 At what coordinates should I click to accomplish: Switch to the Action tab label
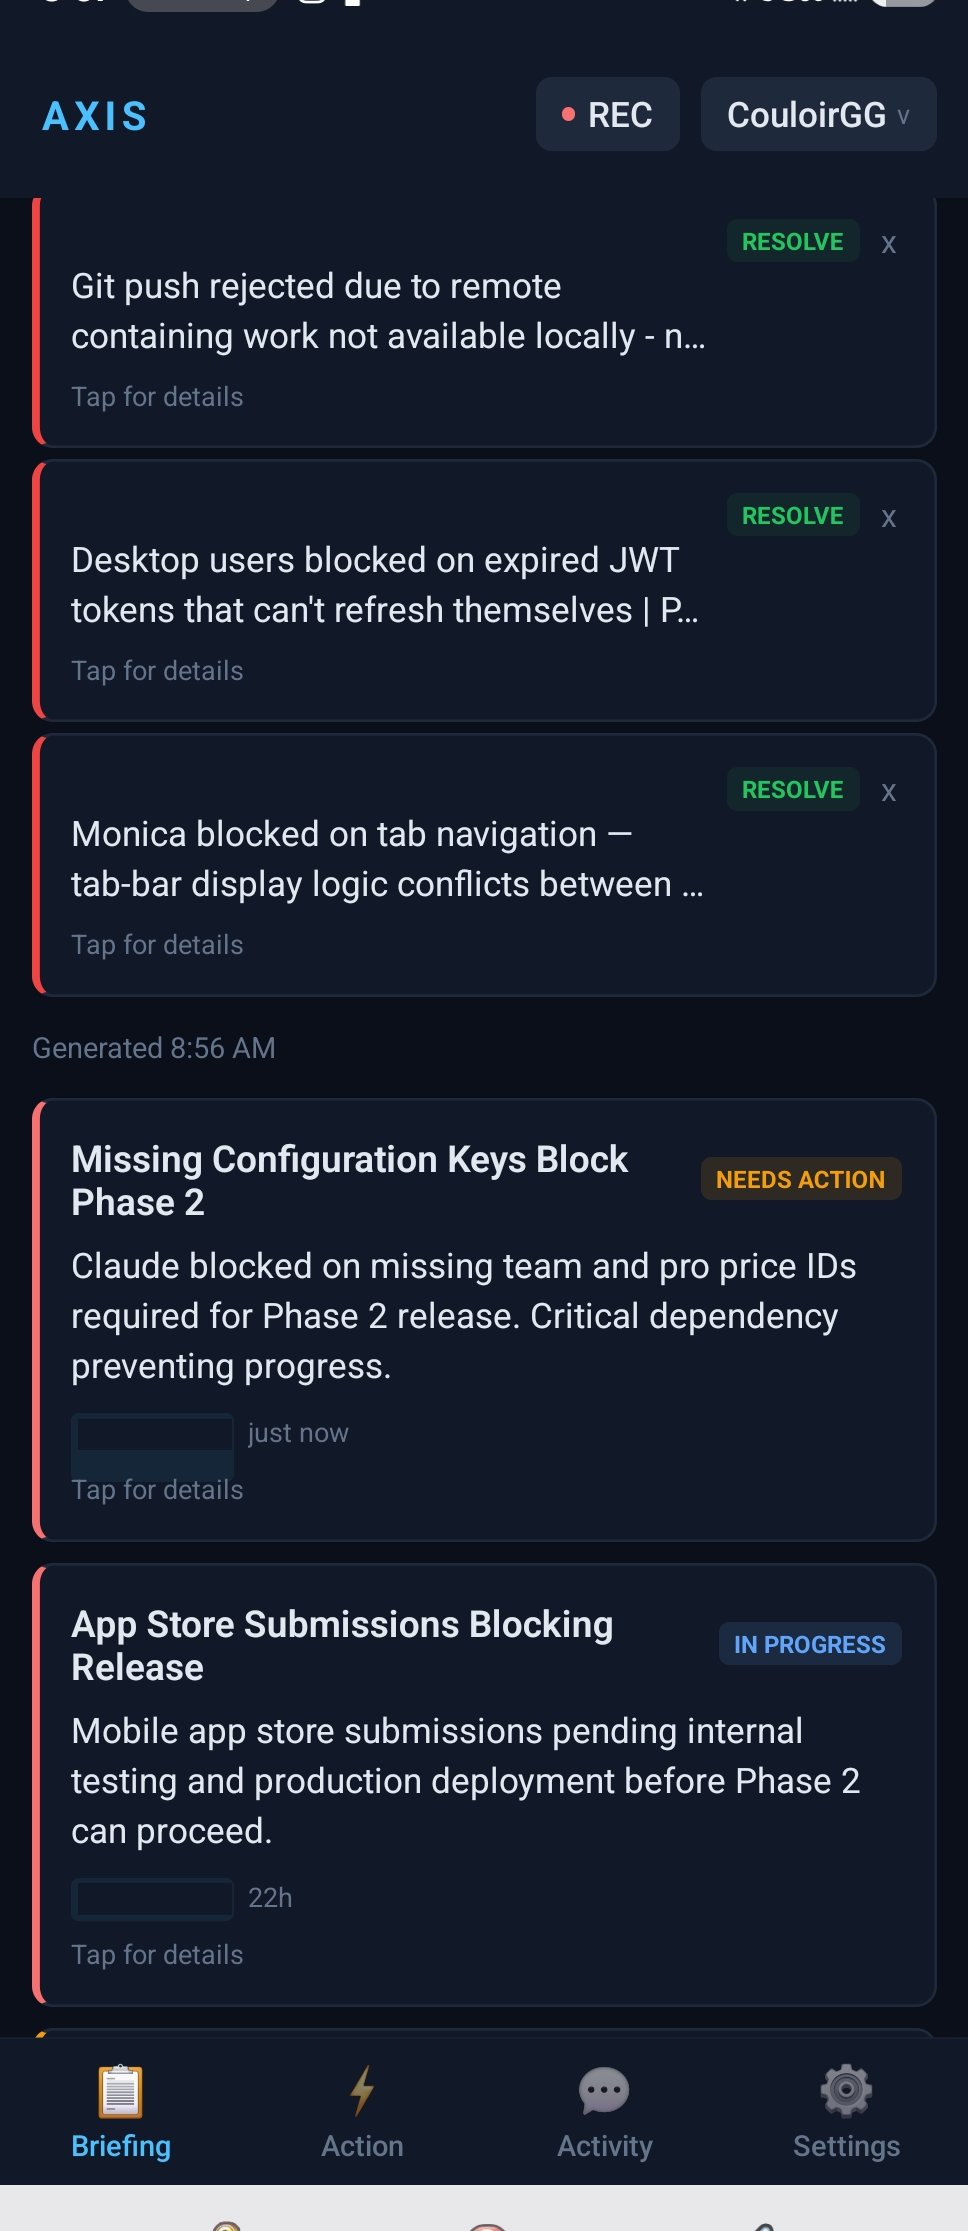[x=362, y=2146]
